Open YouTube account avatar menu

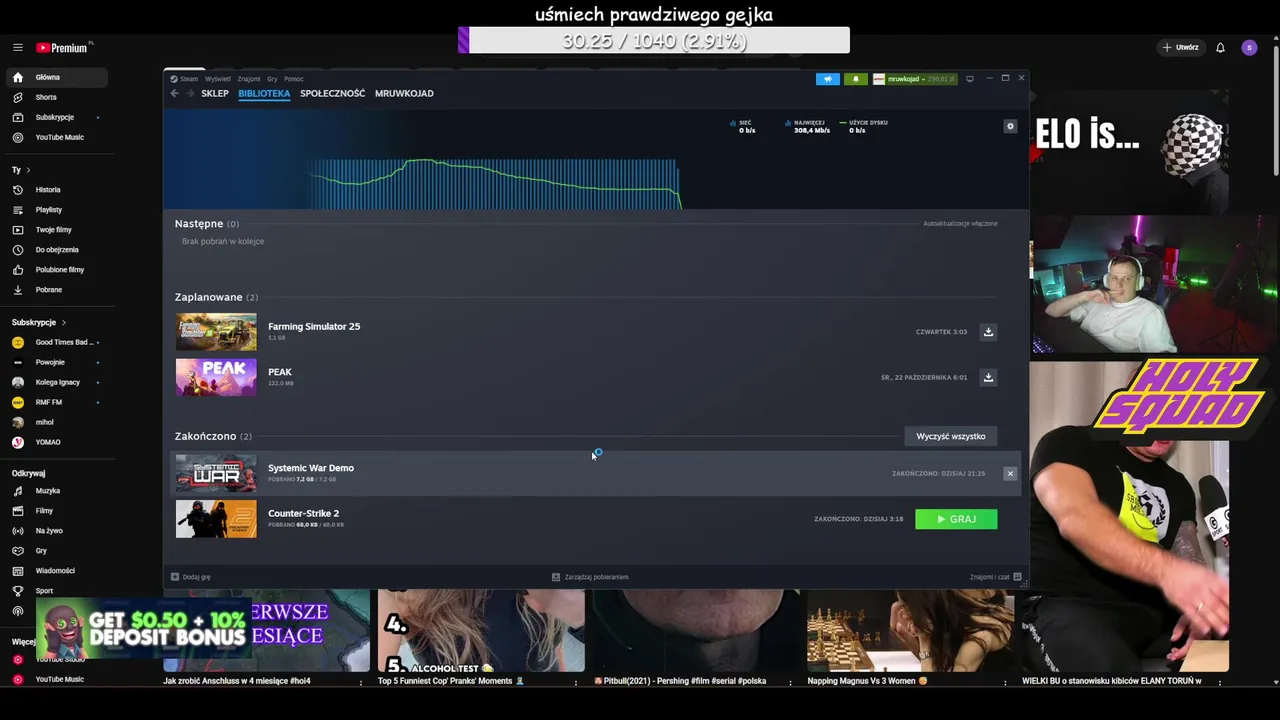[1249, 47]
